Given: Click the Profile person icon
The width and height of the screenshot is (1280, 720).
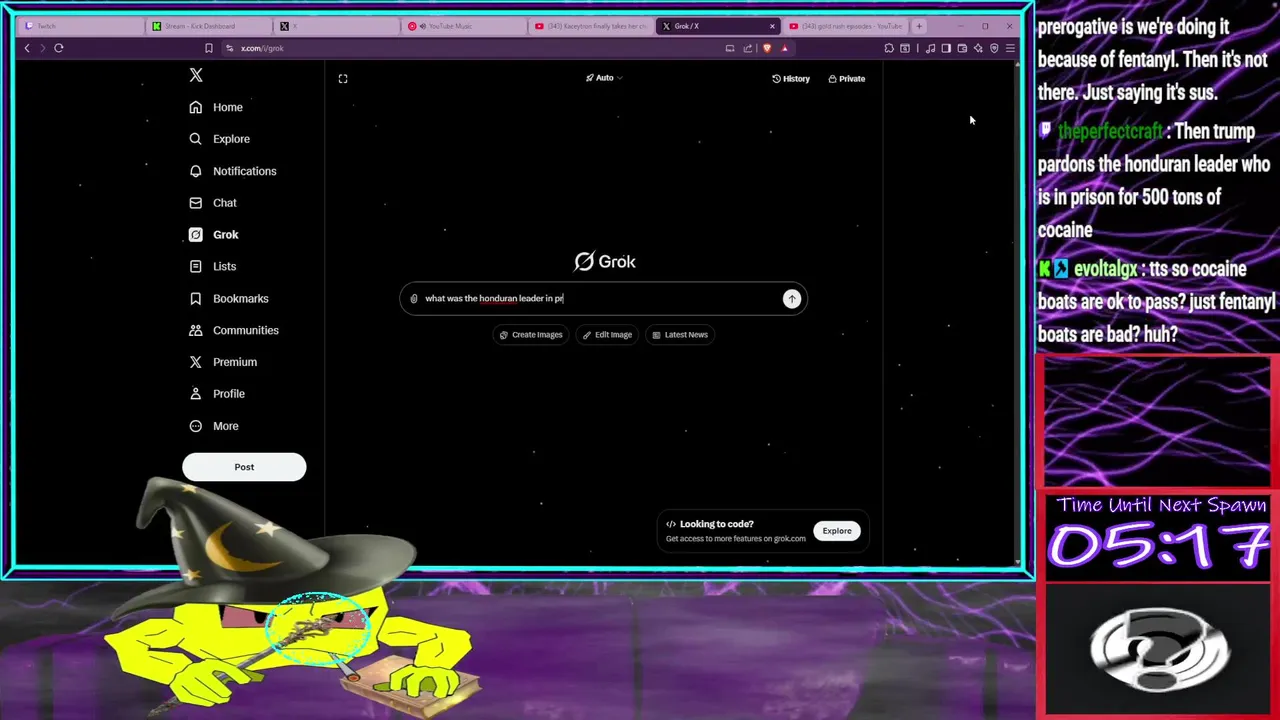Looking at the screenshot, I should click(x=195, y=394).
